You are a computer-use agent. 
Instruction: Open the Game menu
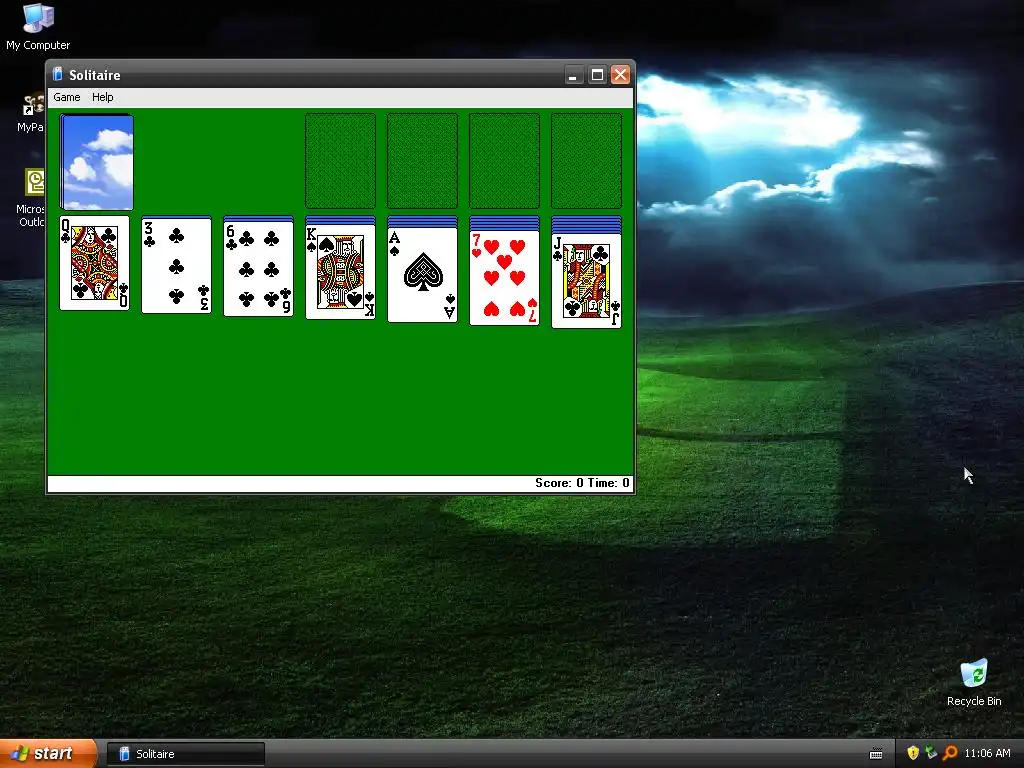click(x=67, y=97)
